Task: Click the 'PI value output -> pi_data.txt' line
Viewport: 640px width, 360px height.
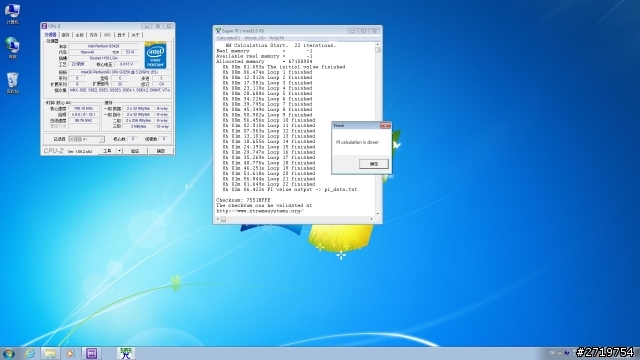Action: [289, 189]
